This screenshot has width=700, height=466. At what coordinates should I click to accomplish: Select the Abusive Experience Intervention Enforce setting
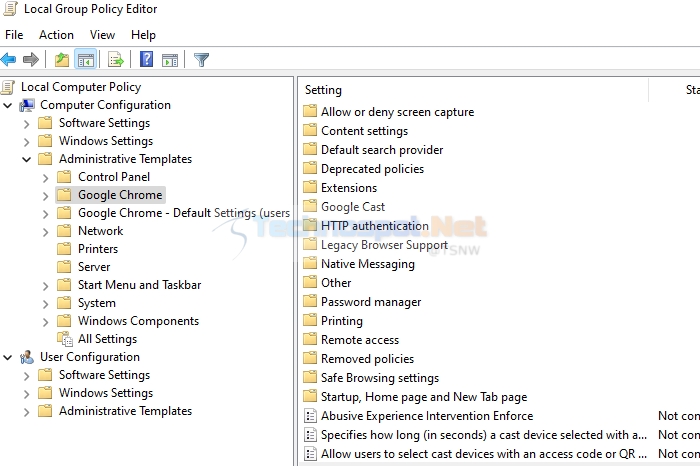pos(427,416)
